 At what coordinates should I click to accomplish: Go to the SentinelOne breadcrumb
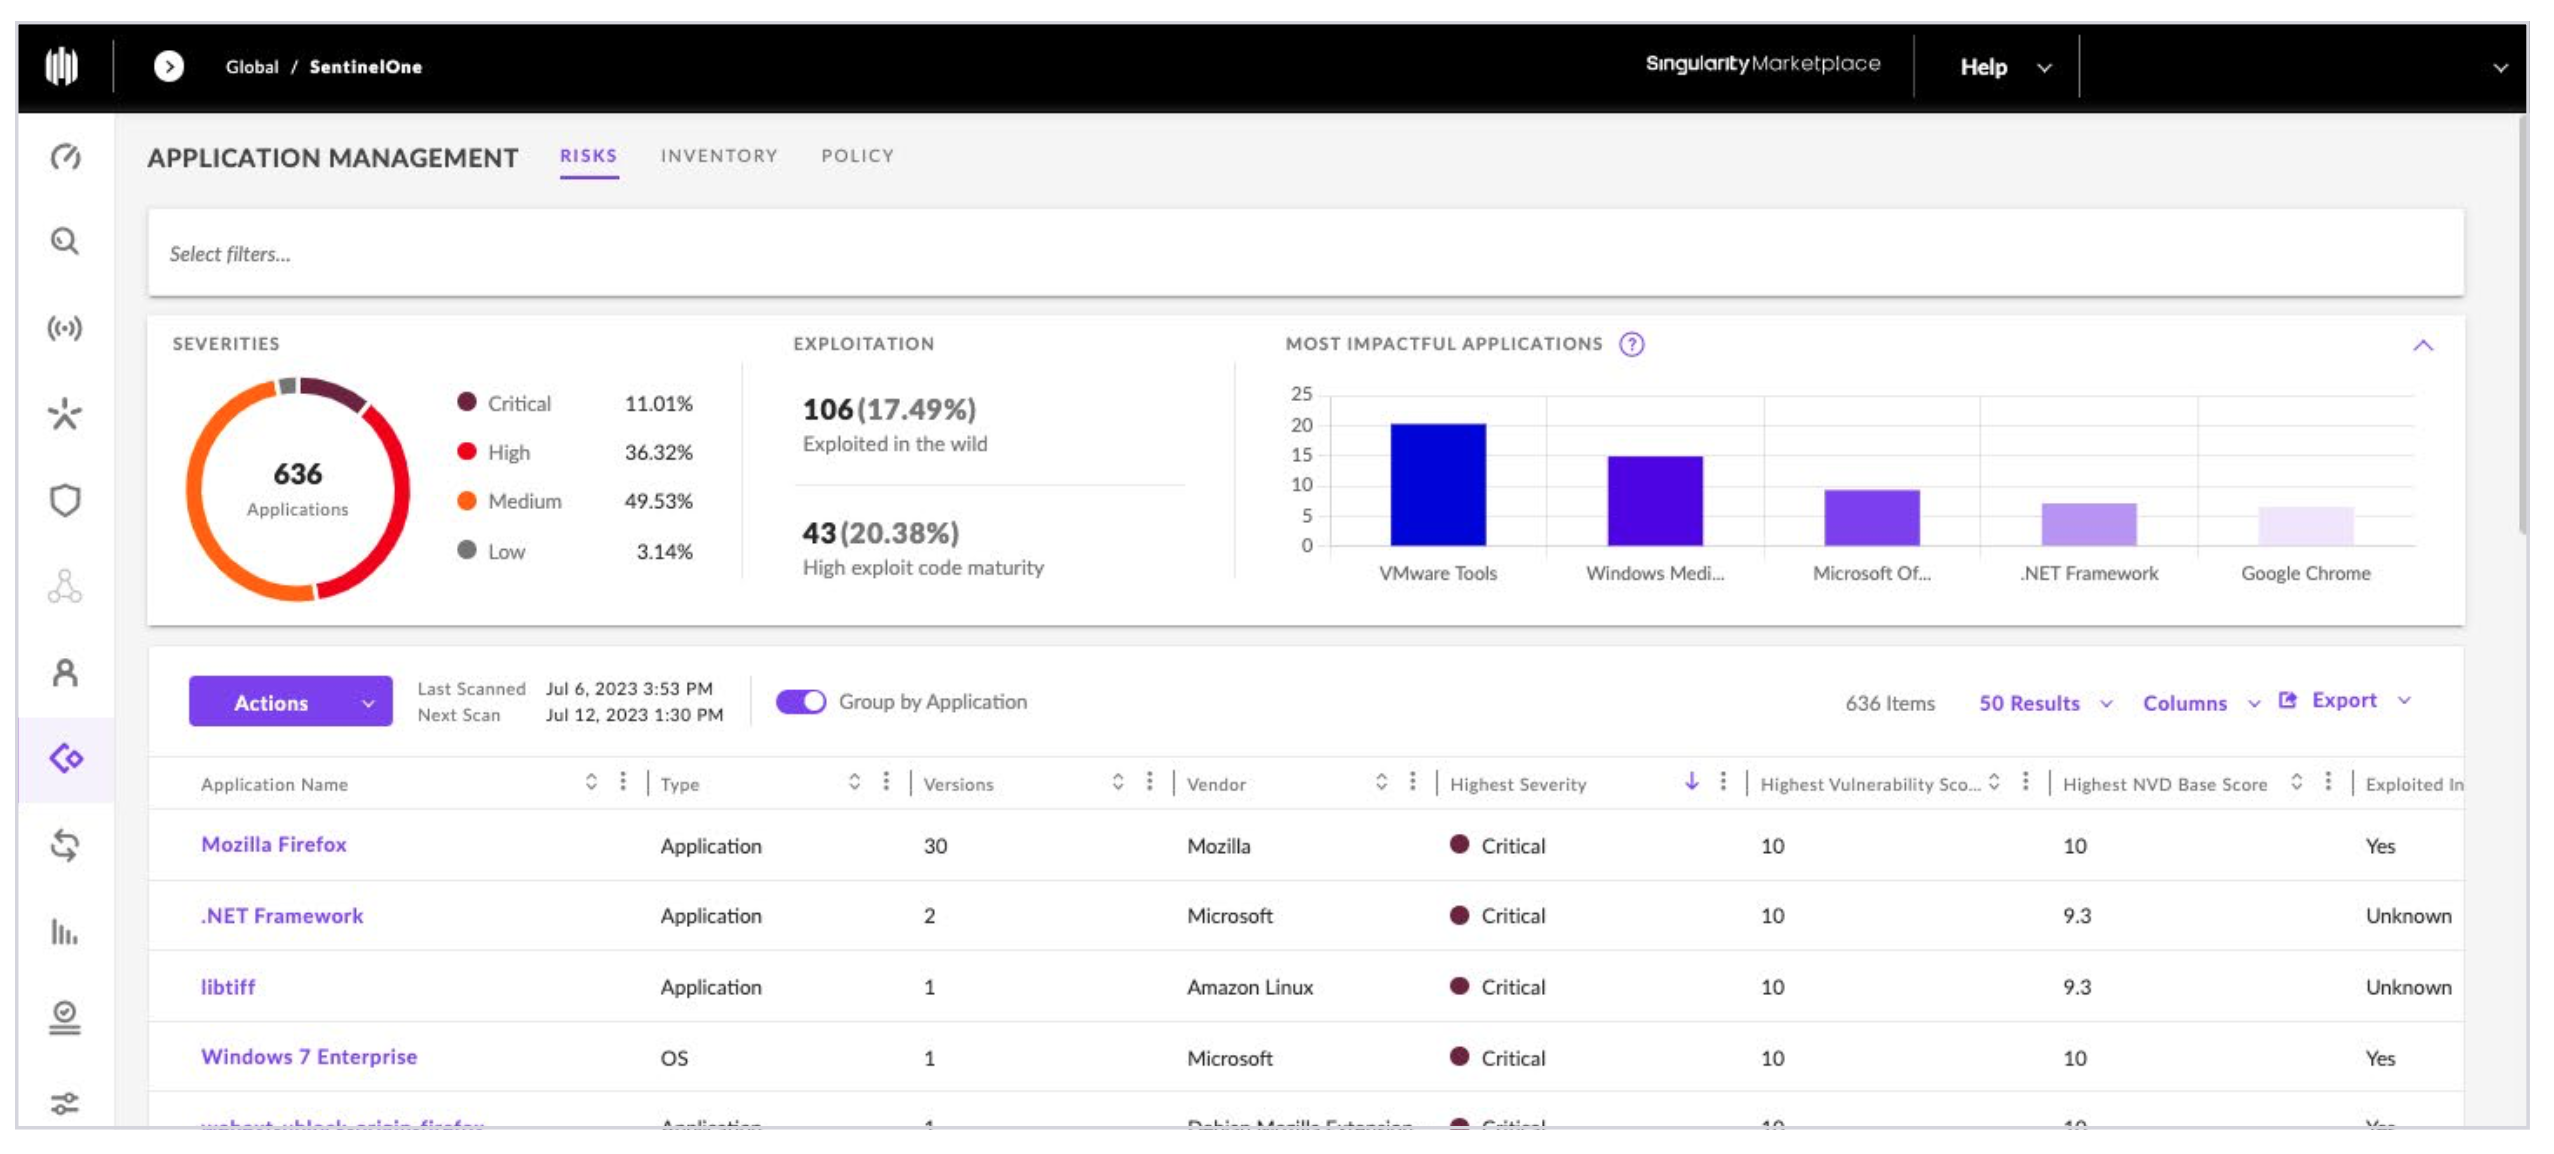(365, 67)
